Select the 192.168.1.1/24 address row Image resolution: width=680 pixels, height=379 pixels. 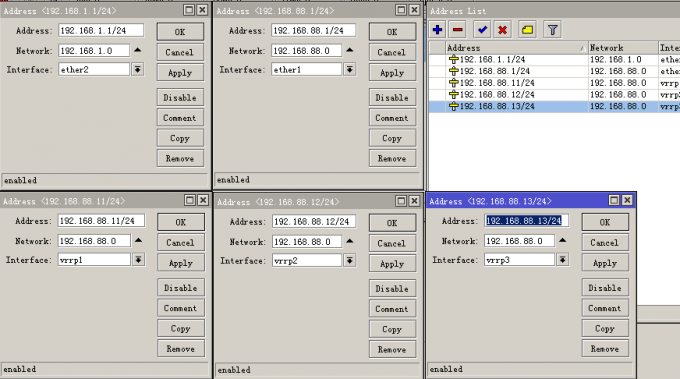click(554, 59)
